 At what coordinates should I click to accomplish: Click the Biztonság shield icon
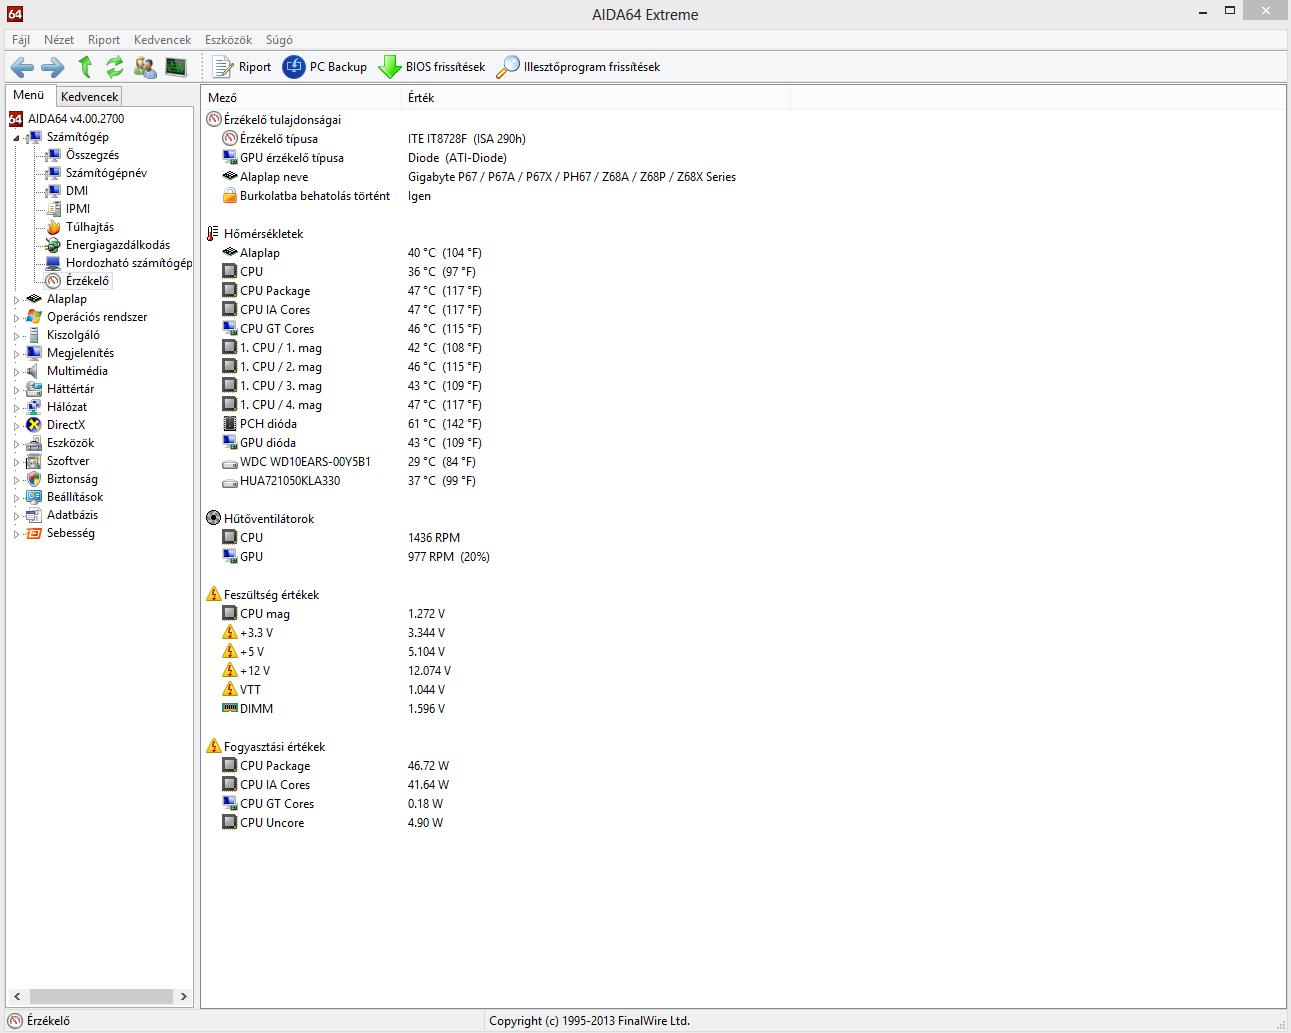pyautogui.click(x=35, y=479)
